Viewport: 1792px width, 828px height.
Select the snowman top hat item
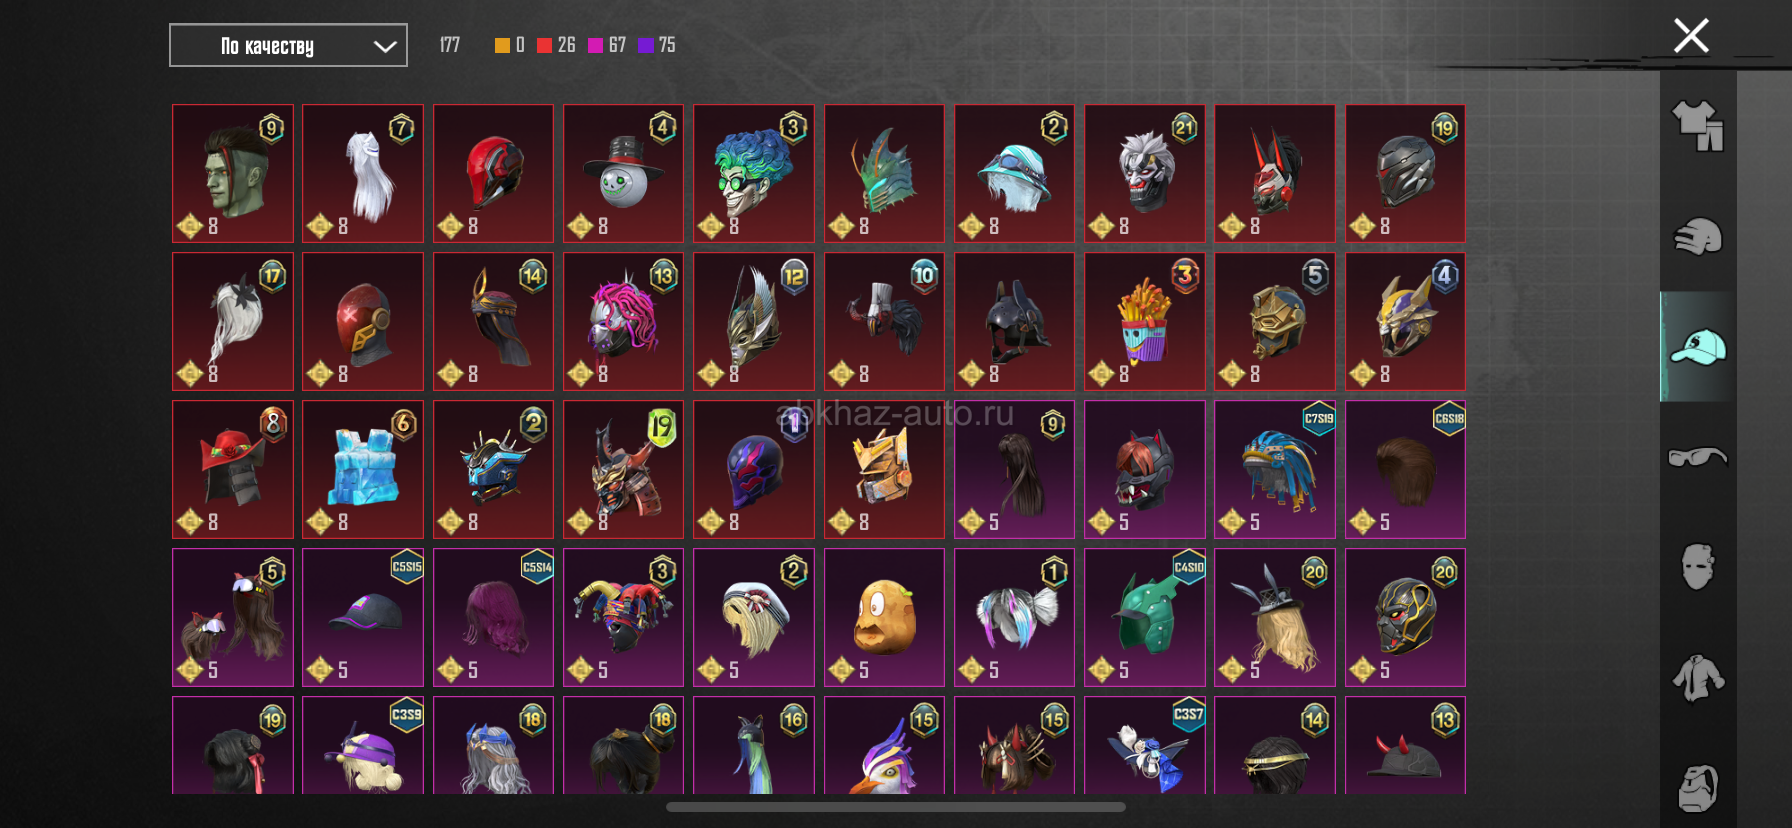point(623,173)
